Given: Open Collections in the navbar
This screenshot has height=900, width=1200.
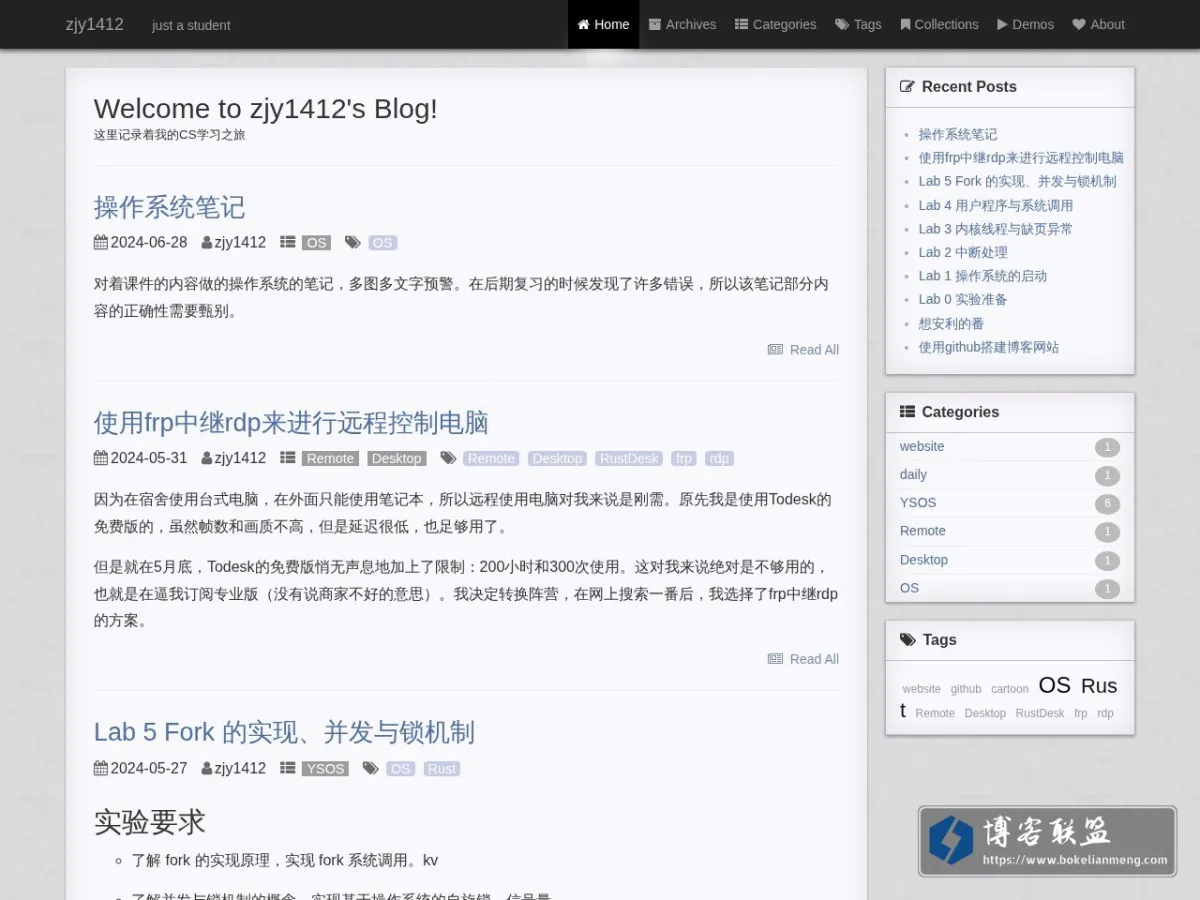Looking at the screenshot, I should point(939,24).
